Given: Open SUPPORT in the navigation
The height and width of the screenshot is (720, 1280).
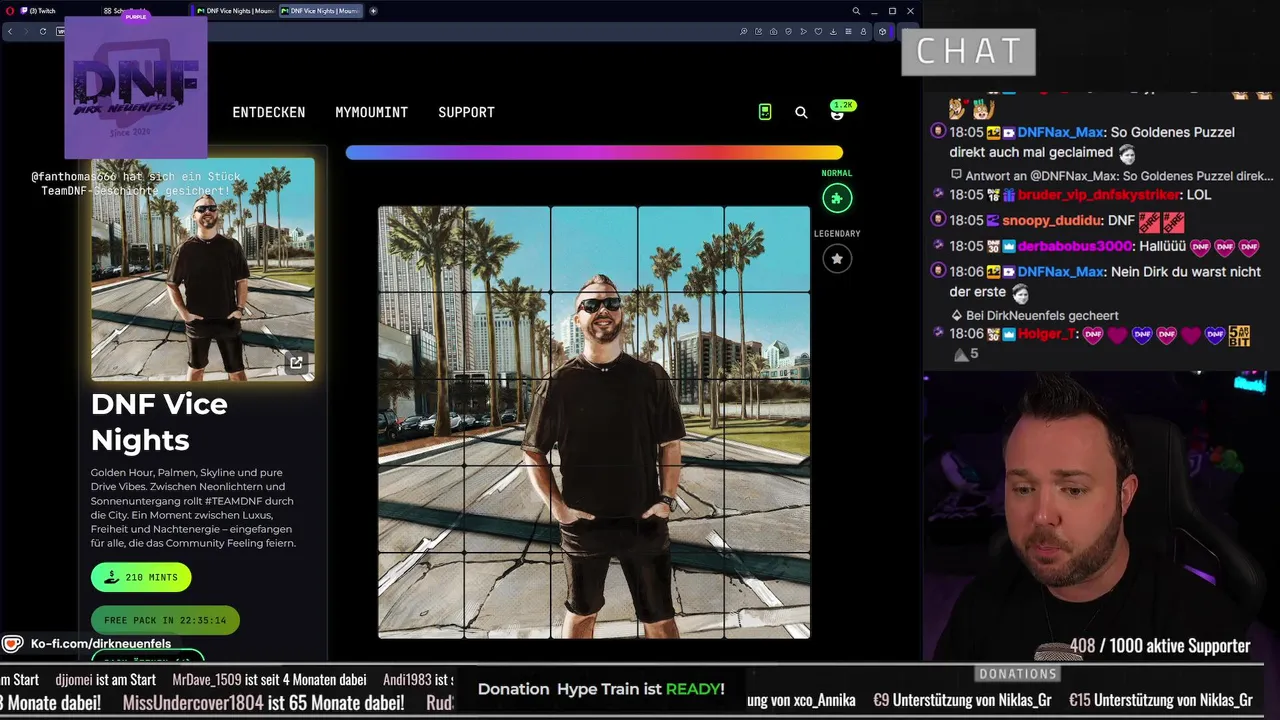Looking at the screenshot, I should pos(466,112).
